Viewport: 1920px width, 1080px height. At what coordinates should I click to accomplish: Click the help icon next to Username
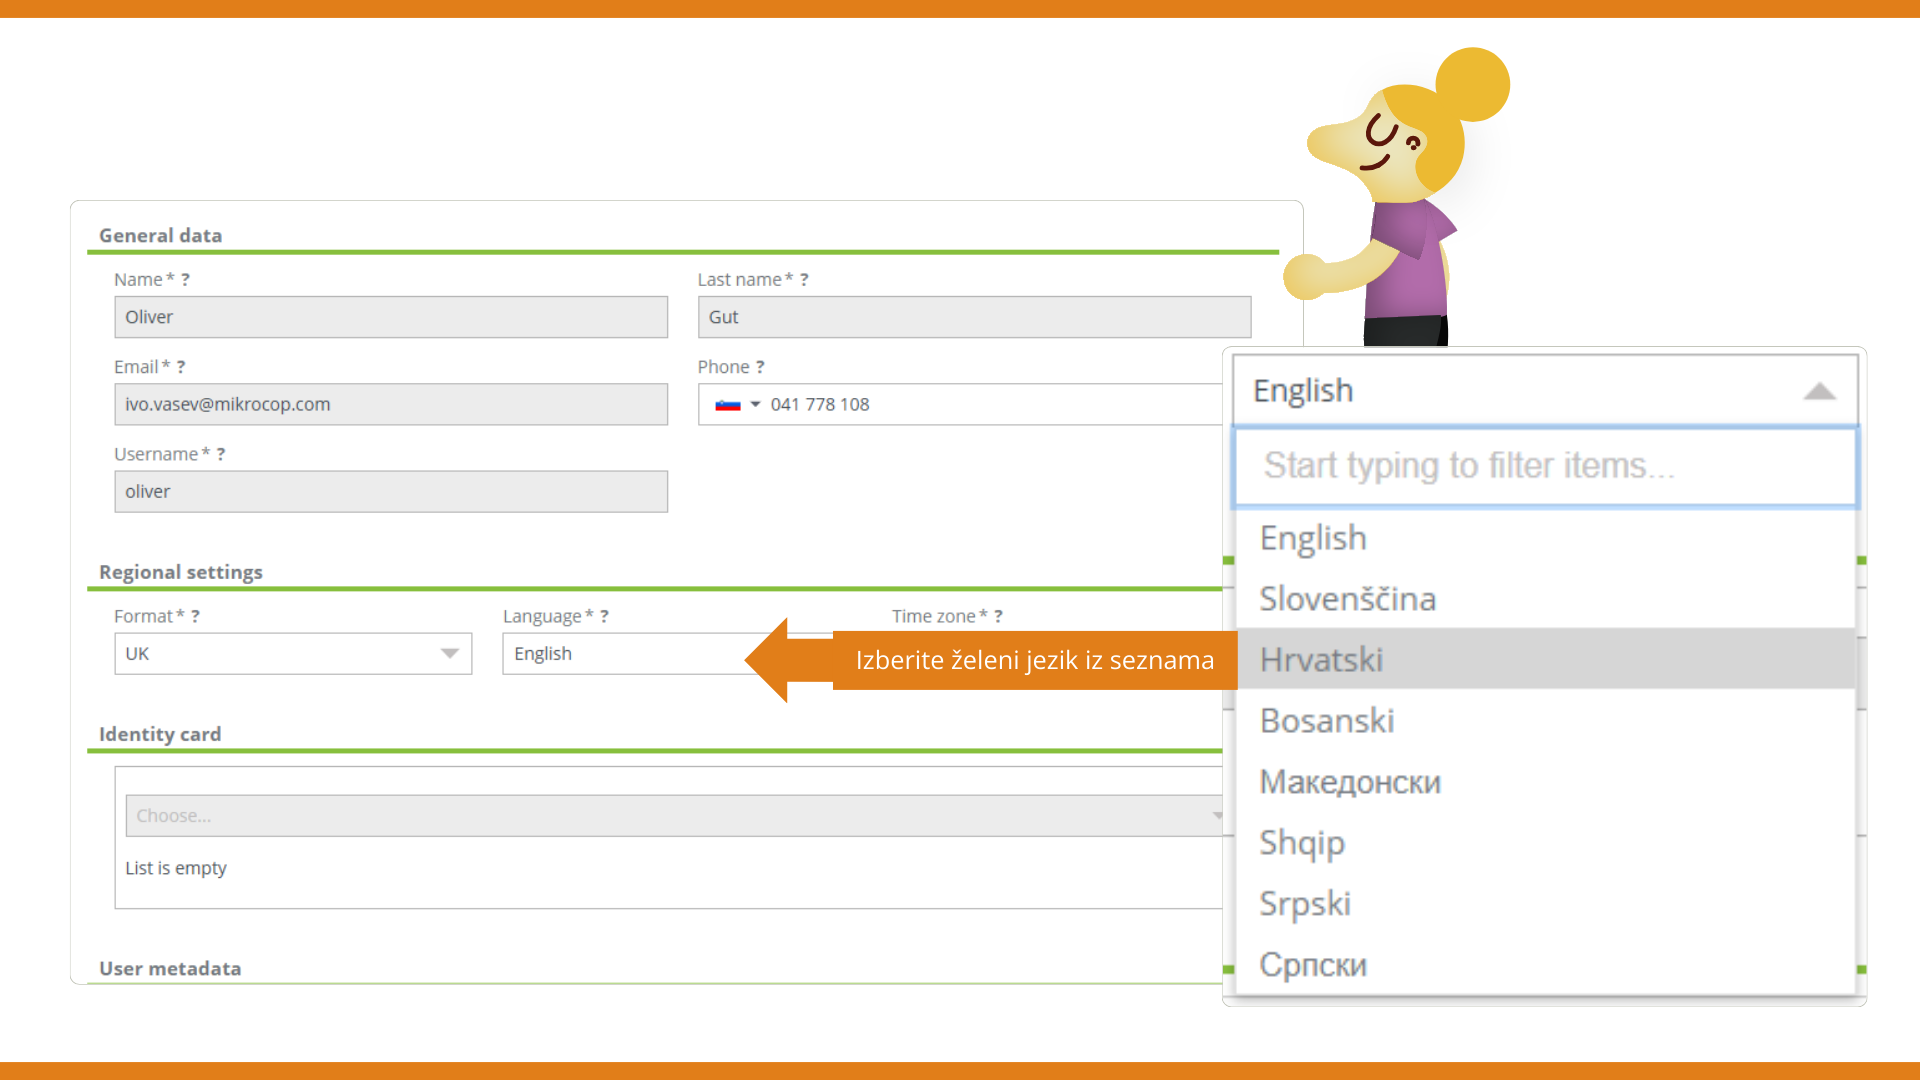(x=221, y=454)
